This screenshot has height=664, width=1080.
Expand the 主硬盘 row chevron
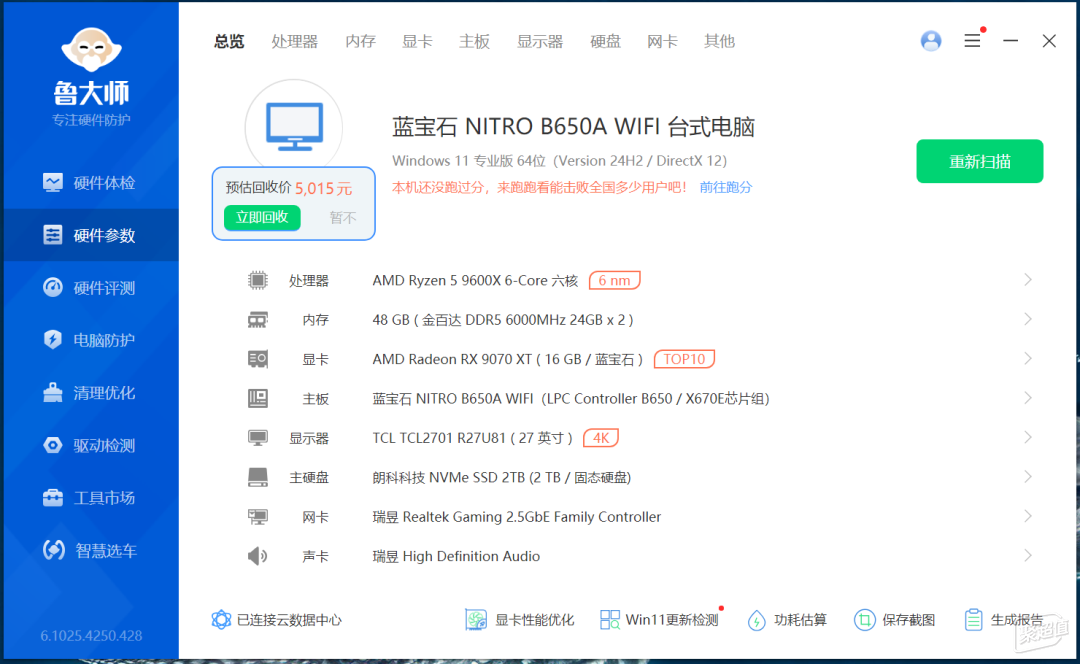point(1028,477)
